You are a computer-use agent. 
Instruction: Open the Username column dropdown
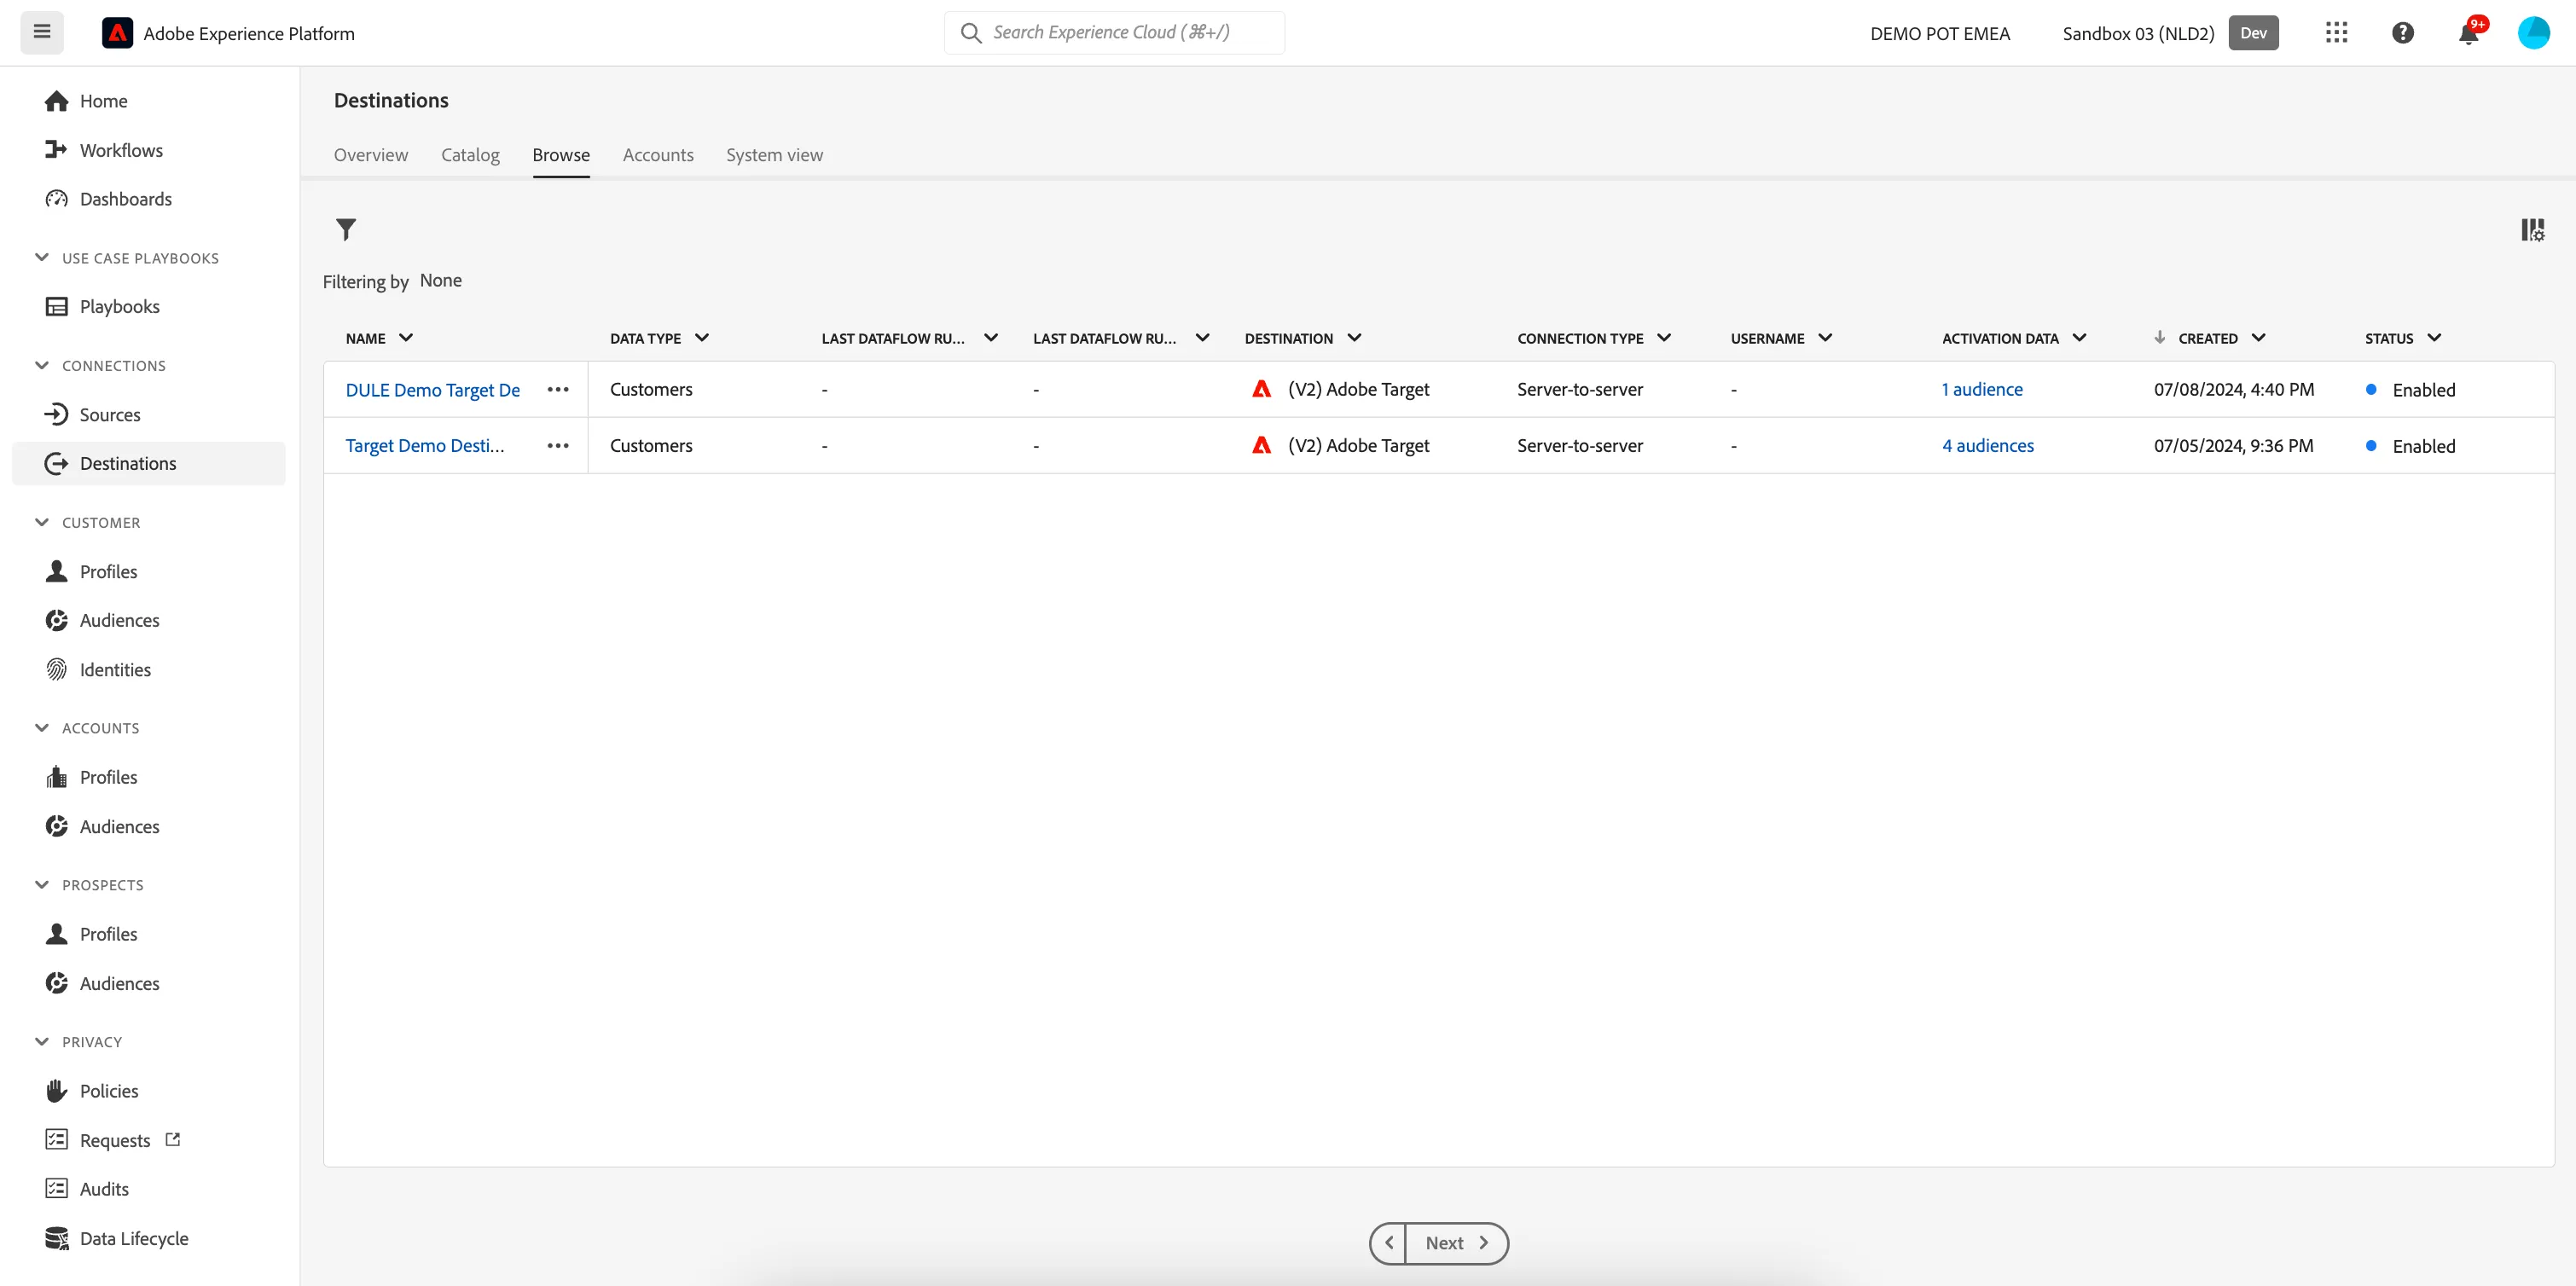pyautogui.click(x=1825, y=338)
